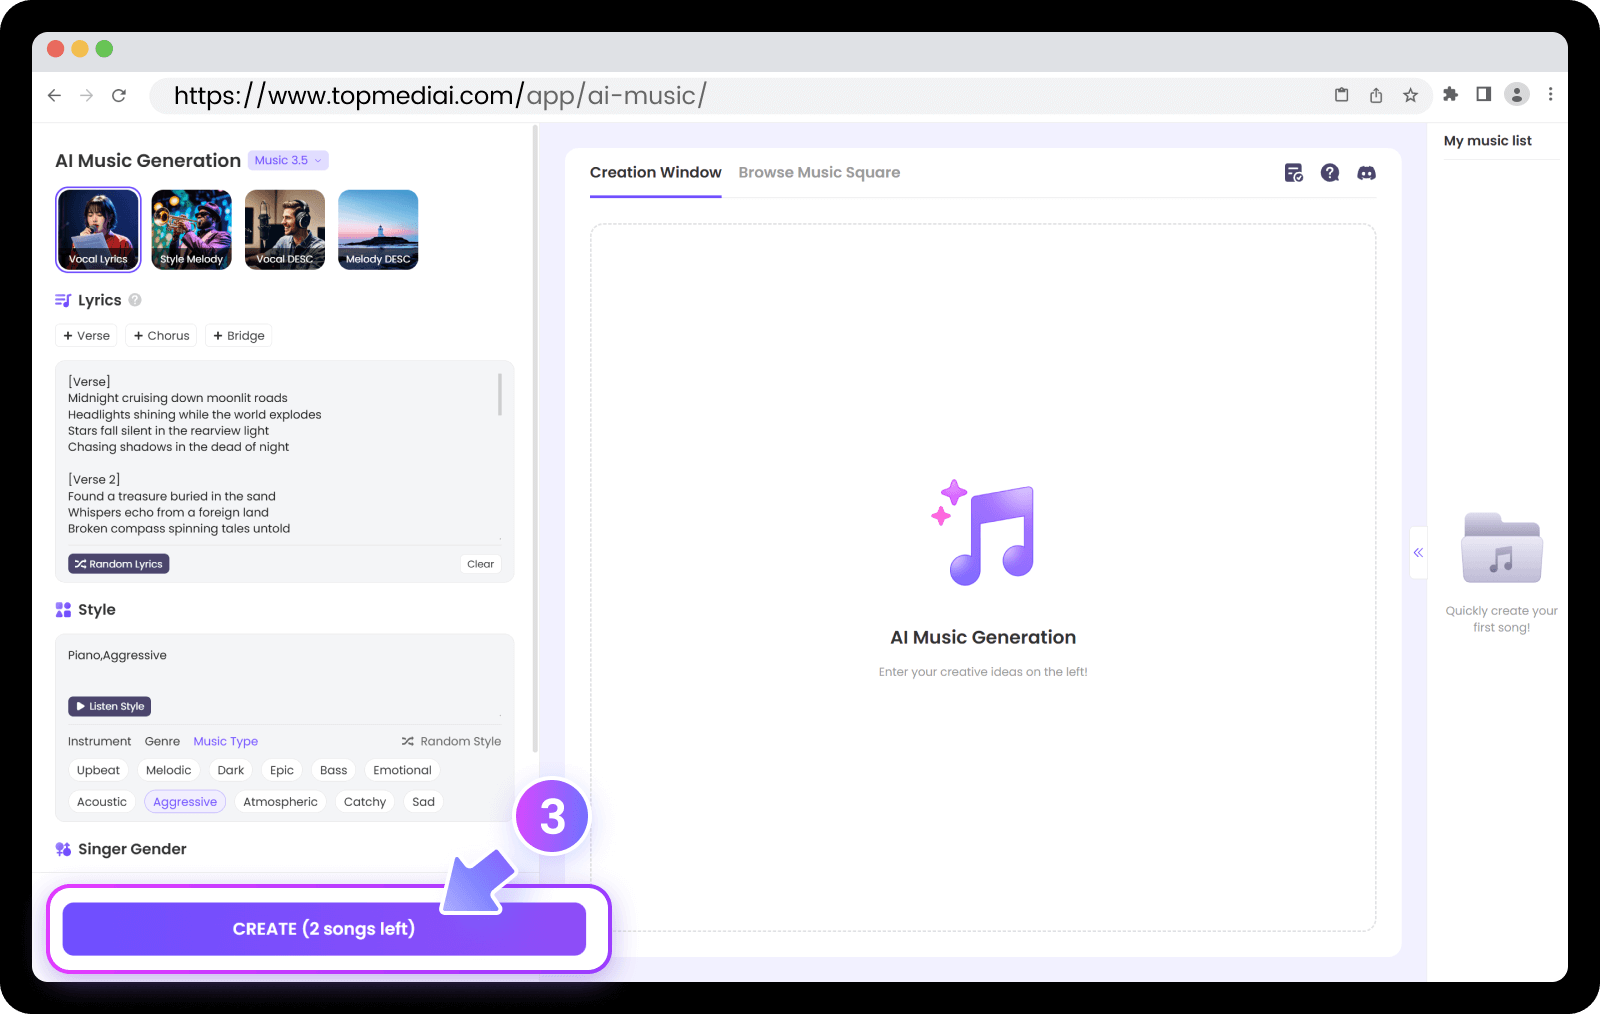Click the Singer Gender section heading

[x=132, y=849]
